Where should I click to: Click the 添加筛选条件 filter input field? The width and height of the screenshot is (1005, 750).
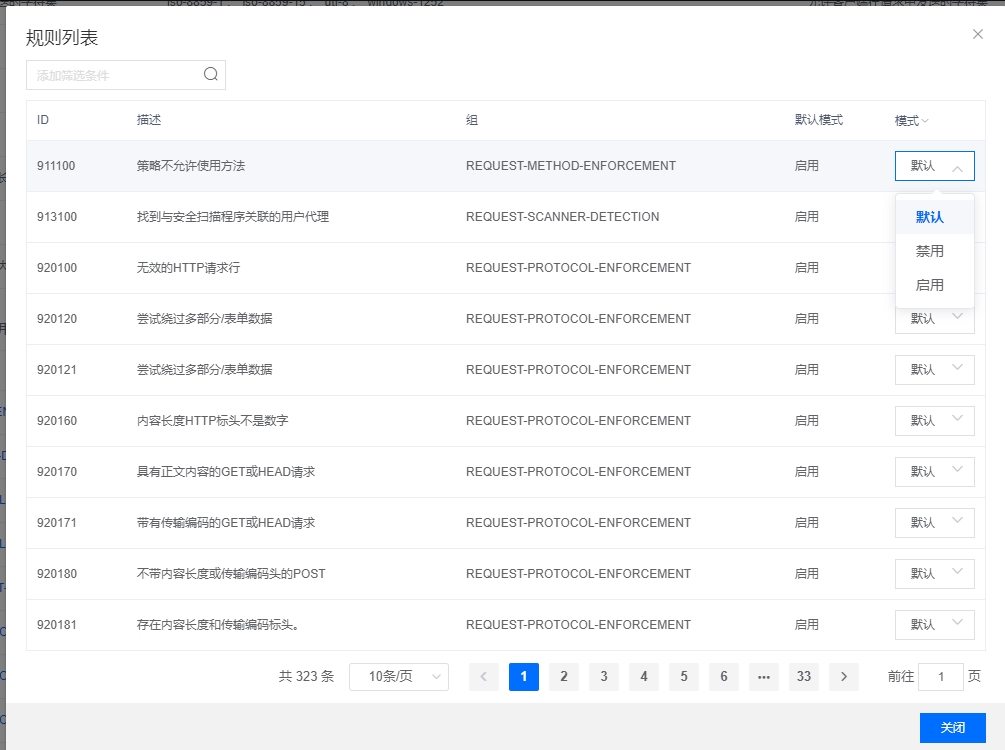pyautogui.click(x=115, y=75)
